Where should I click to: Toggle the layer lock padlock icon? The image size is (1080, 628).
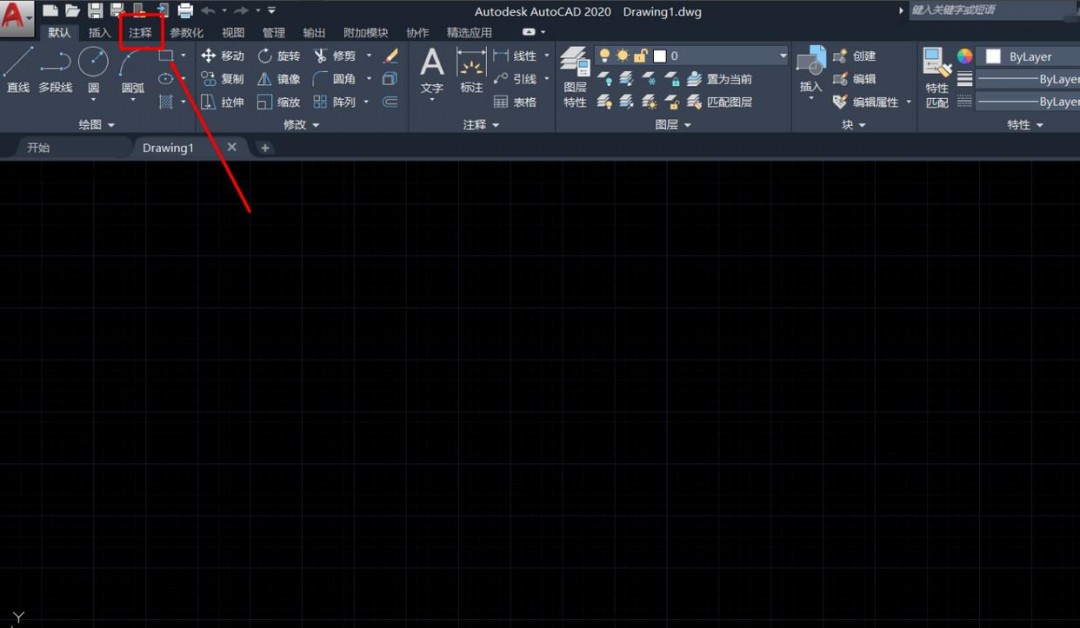click(638, 55)
